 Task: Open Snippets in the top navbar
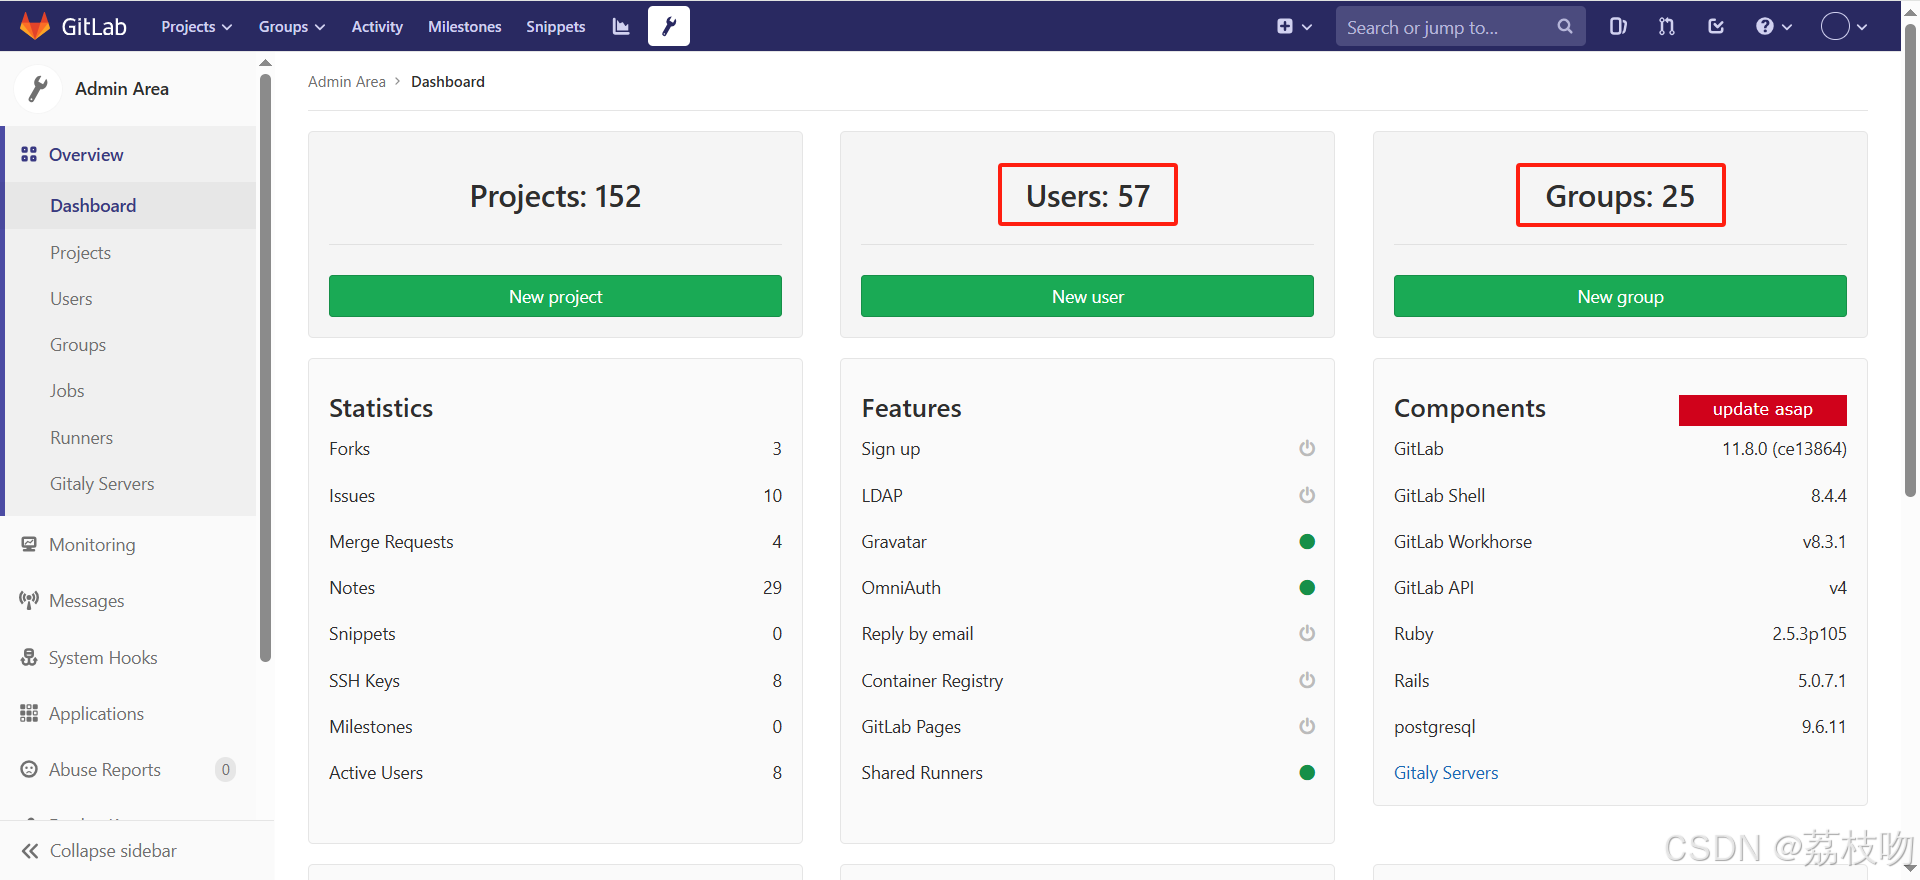point(556,27)
